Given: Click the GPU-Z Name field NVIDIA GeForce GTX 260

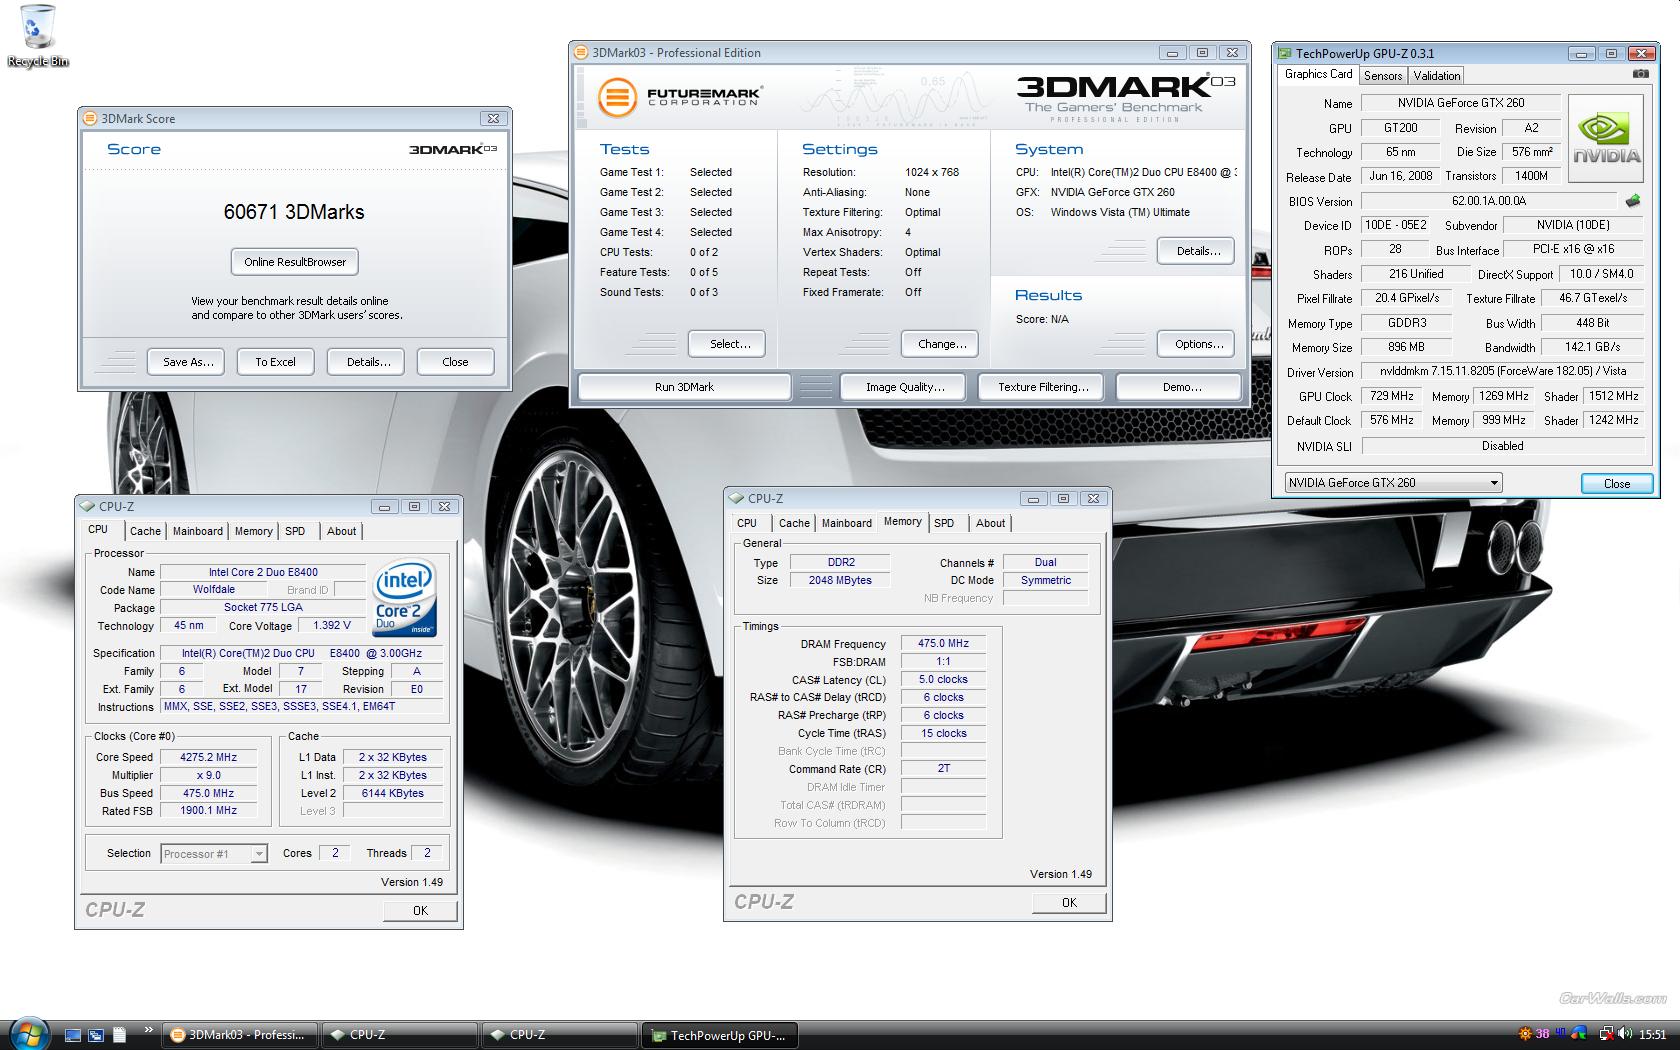Looking at the screenshot, I should pyautogui.click(x=1460, y=103).
